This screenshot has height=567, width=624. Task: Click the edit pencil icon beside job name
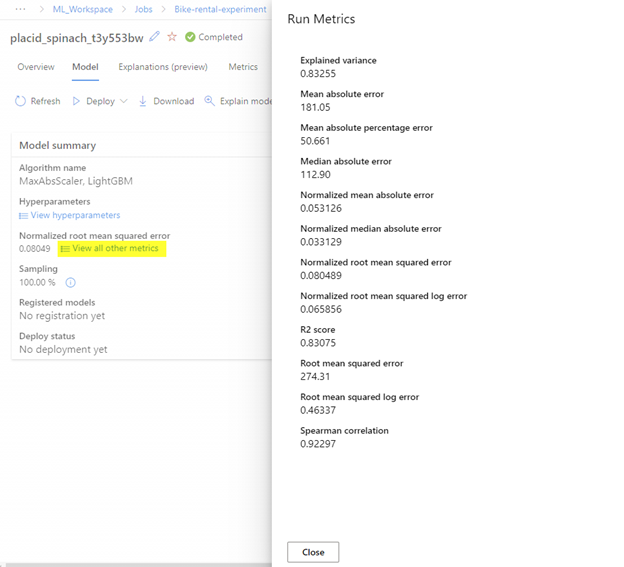click(154, 37)
